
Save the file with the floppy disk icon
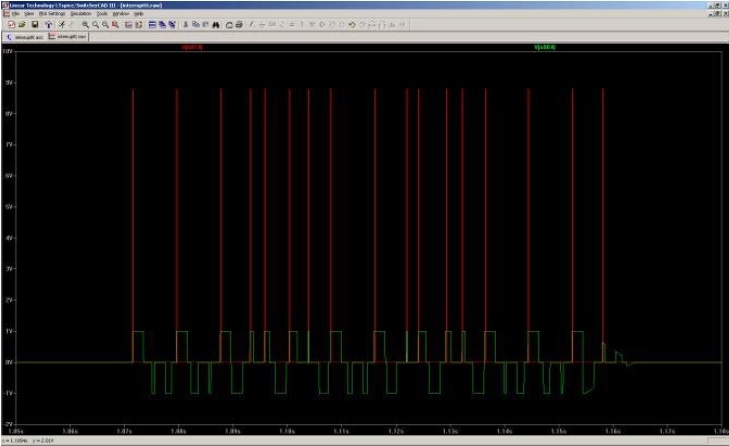pos(34,25)
